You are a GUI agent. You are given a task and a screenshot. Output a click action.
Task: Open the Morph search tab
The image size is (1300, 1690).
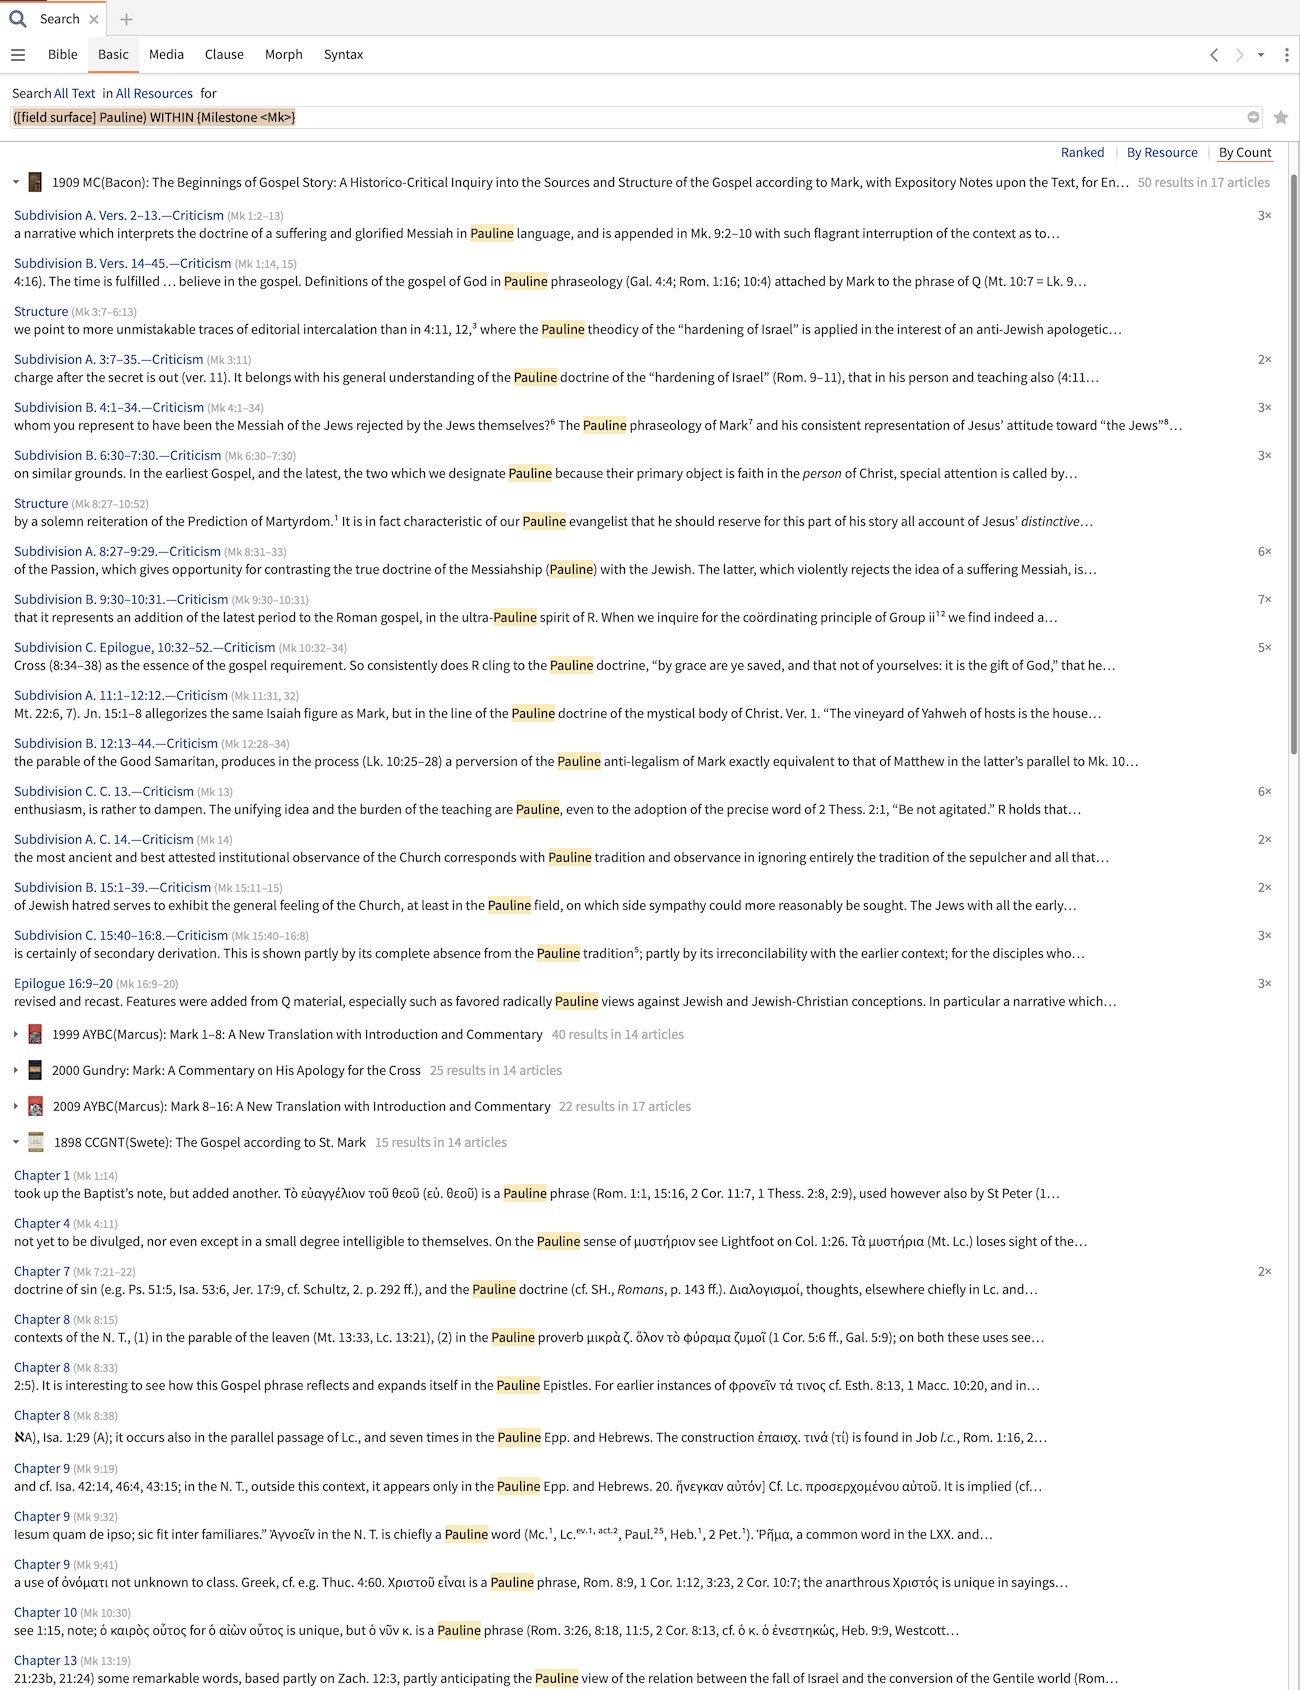pyautogui.click(x=283, y=55)
